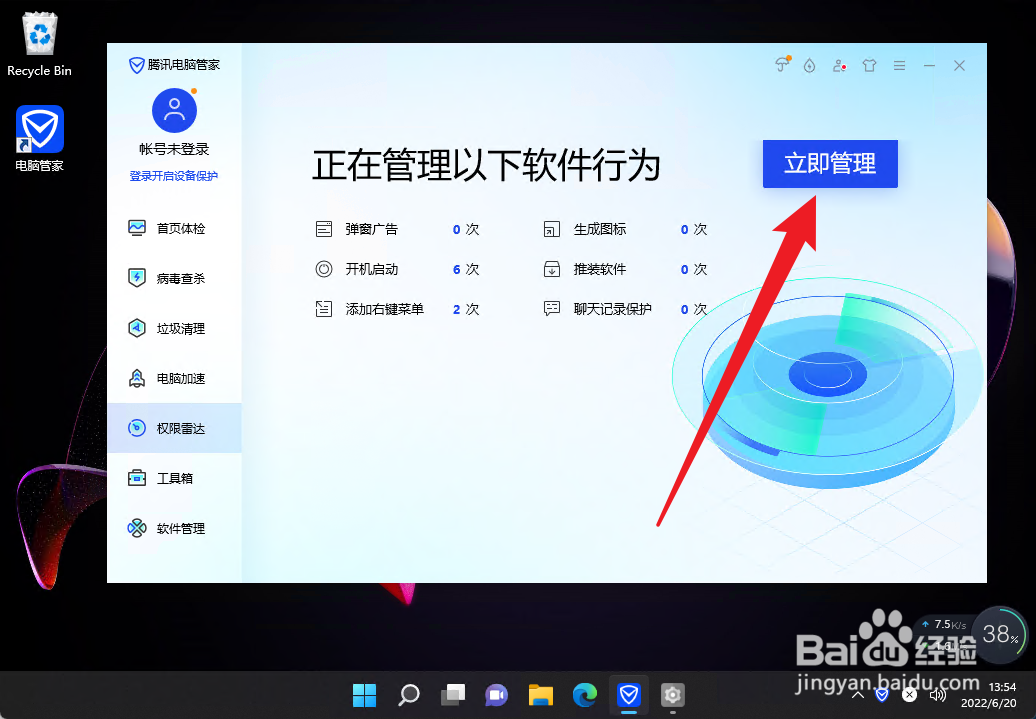1036x719 pixels.
Task: Select 病毒查杀 sidebar item
Action: [174, 278]
